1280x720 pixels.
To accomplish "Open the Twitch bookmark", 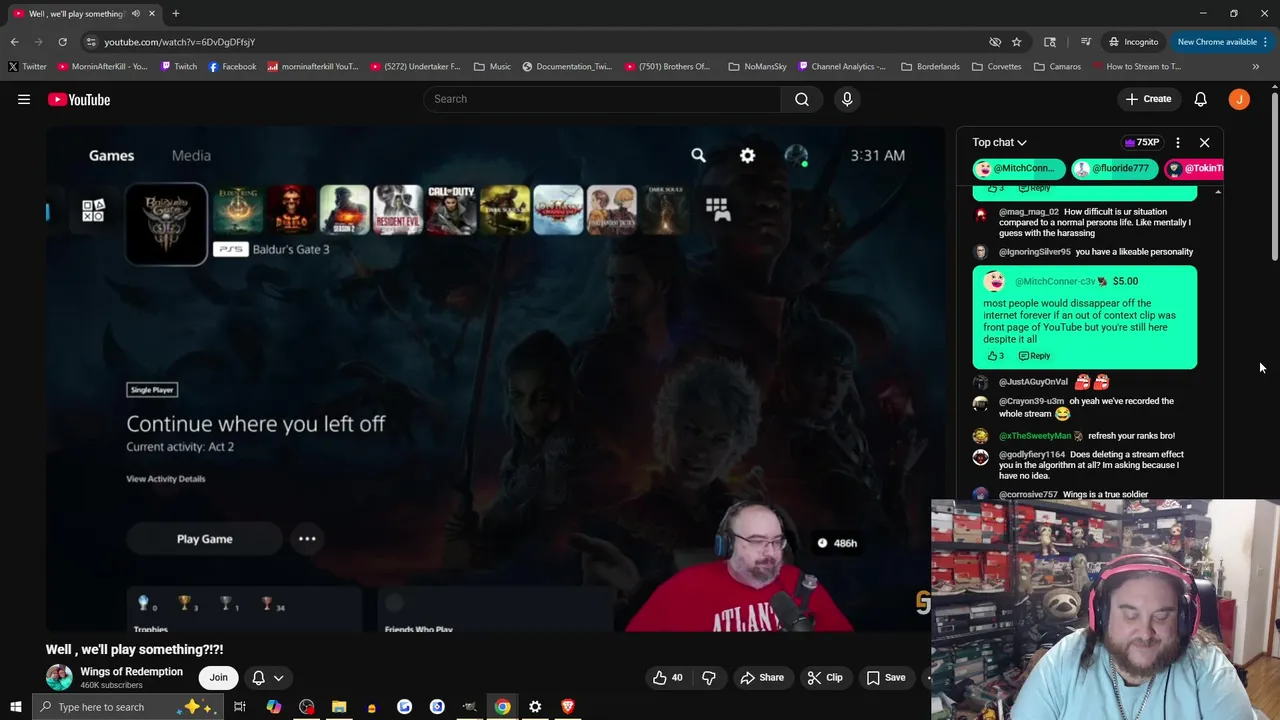I will point(179,67).
